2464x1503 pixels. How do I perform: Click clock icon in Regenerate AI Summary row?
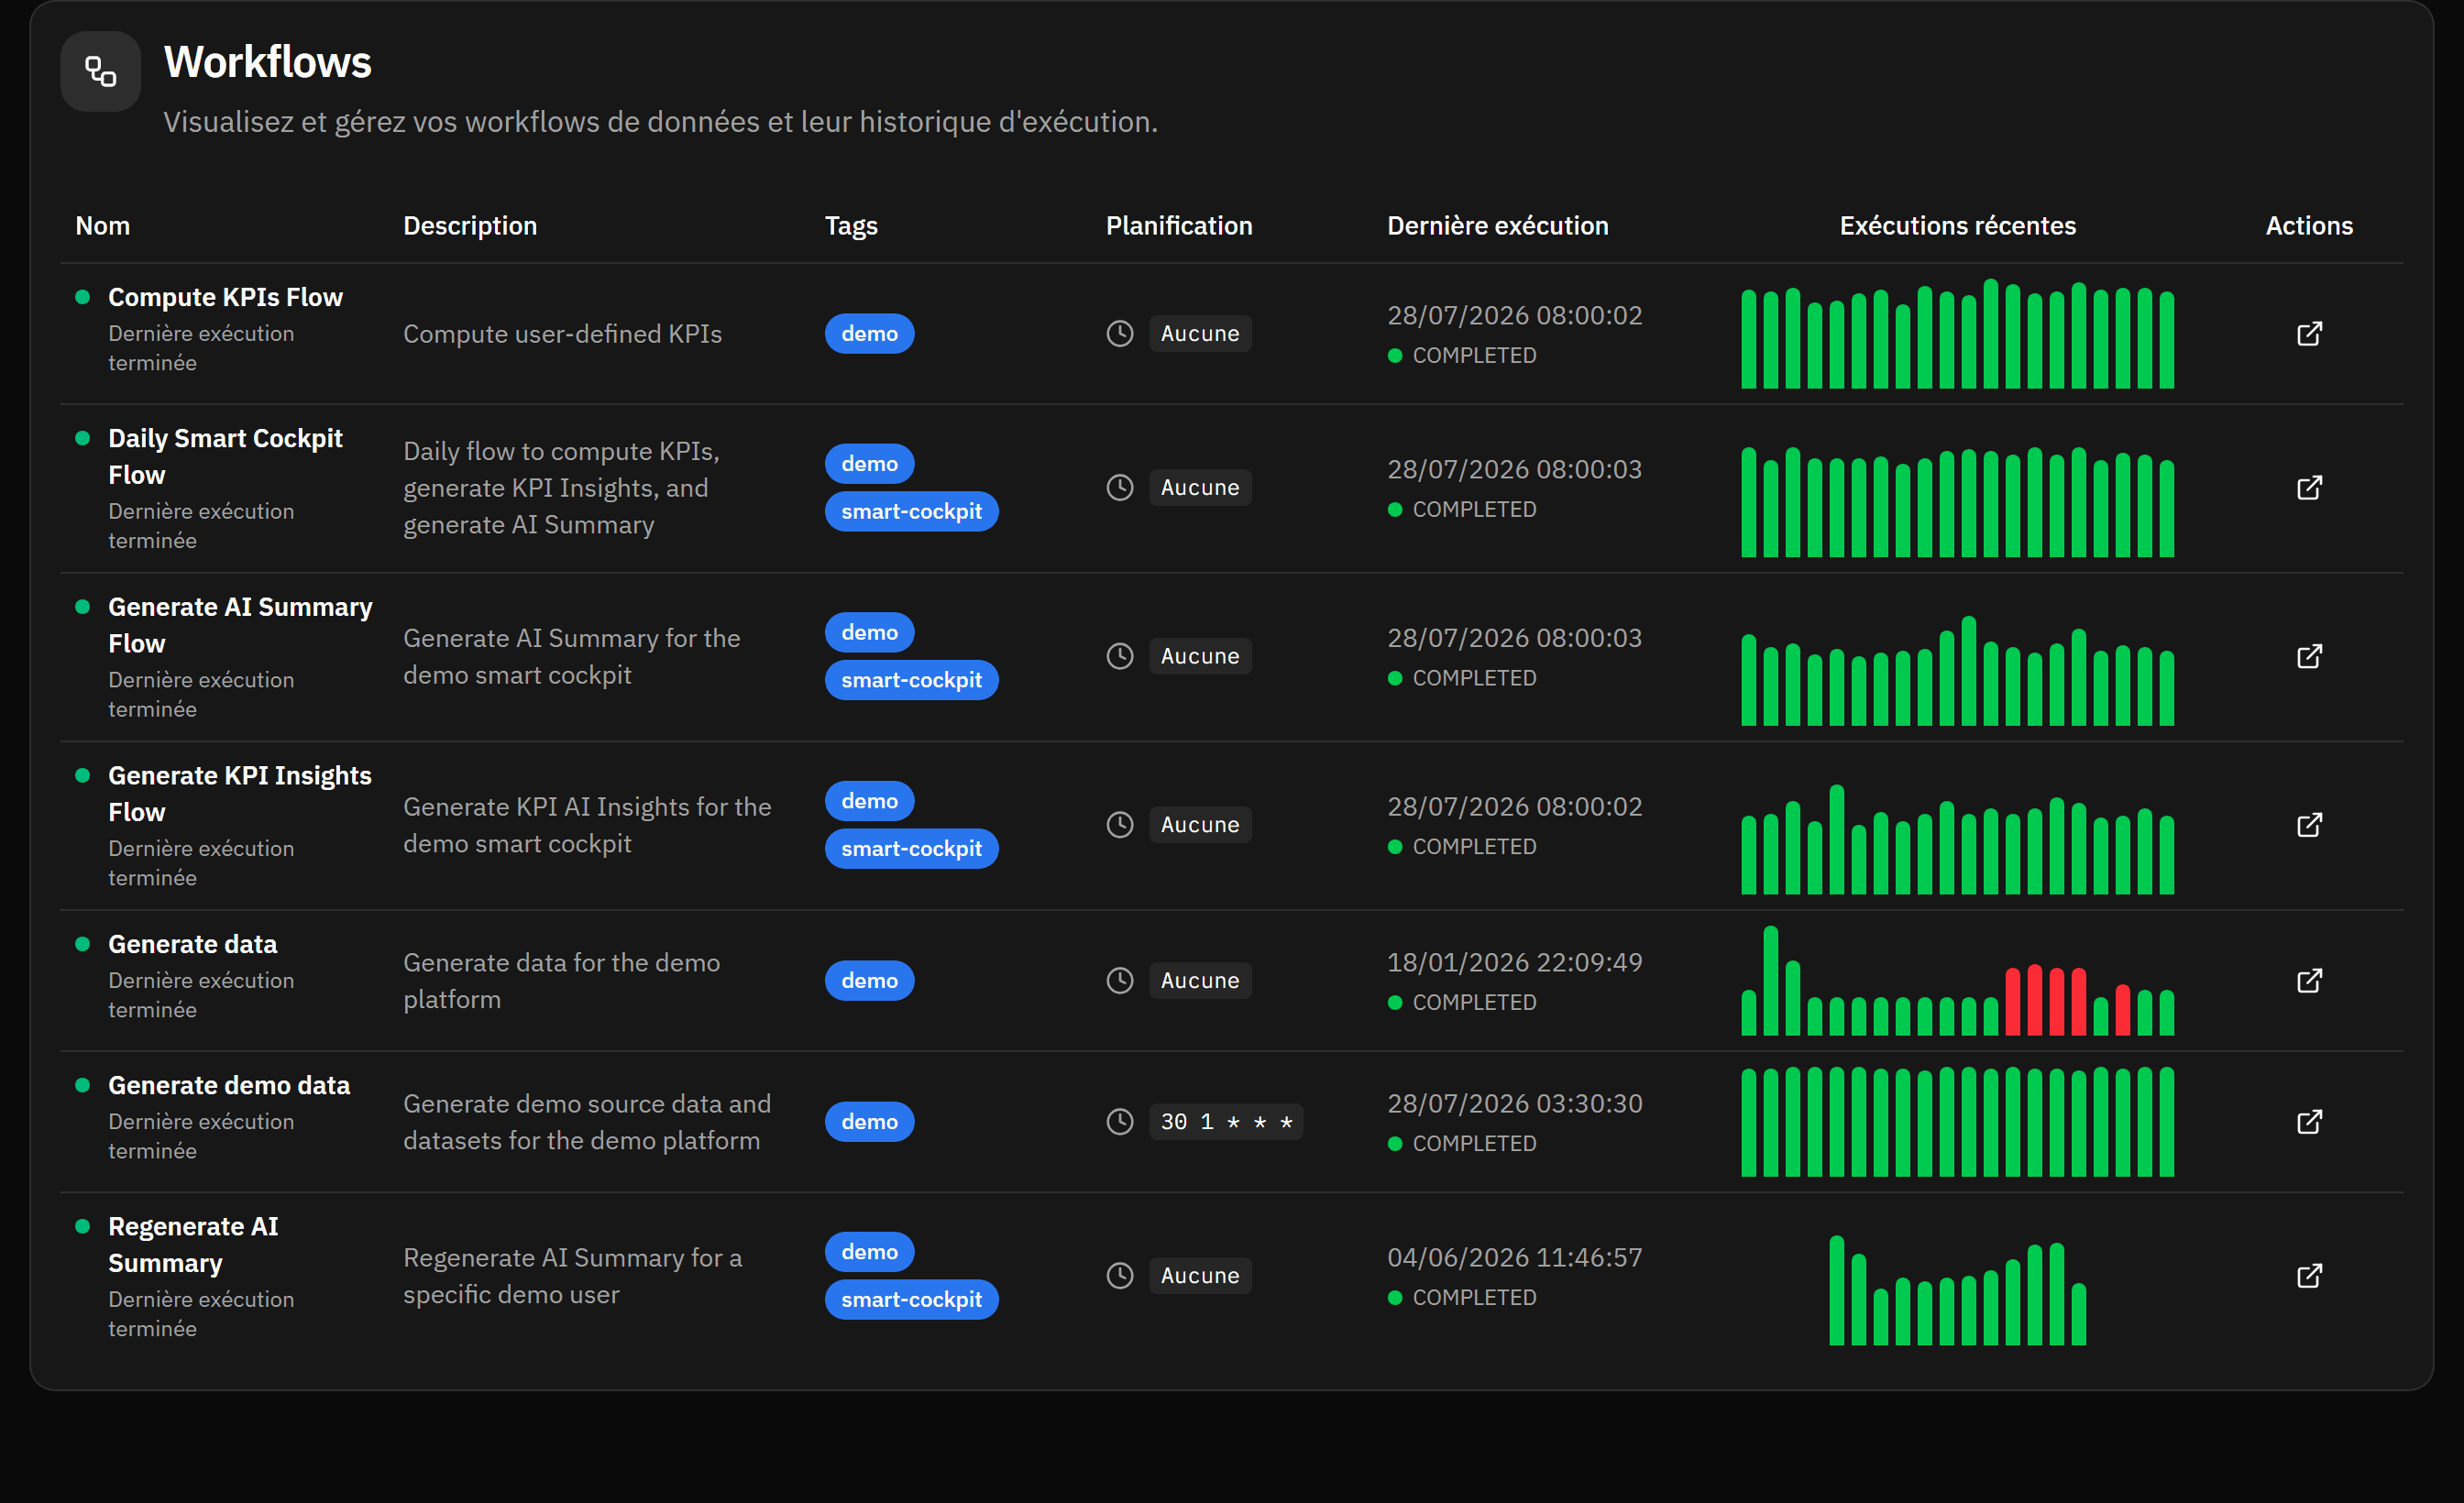[1120, 1275]
